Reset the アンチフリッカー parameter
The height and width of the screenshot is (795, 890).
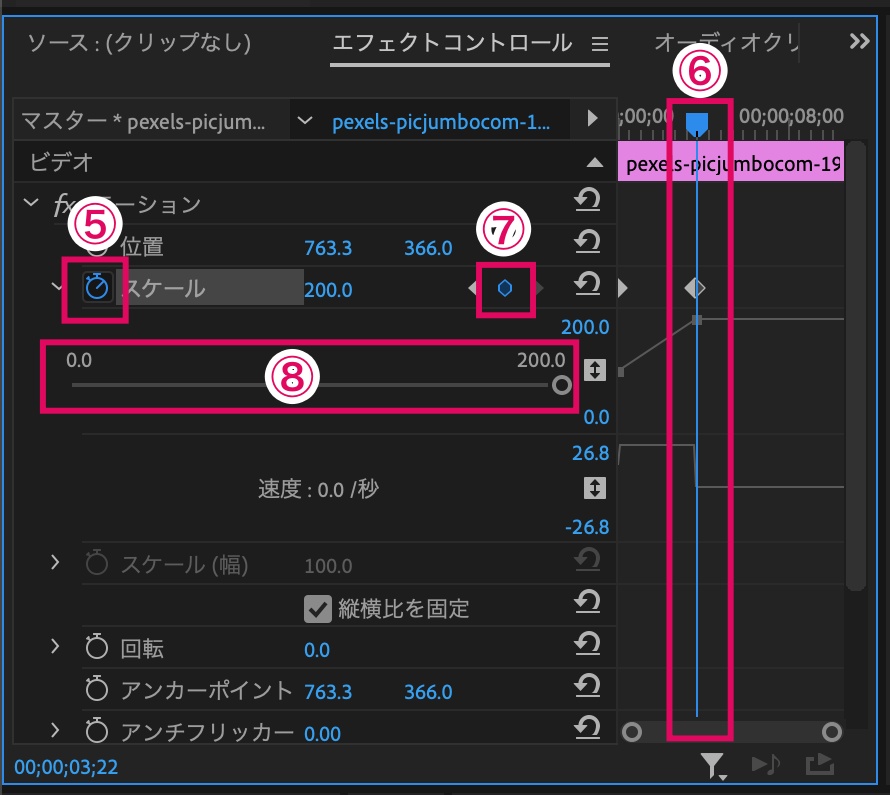tap(587, 727)
